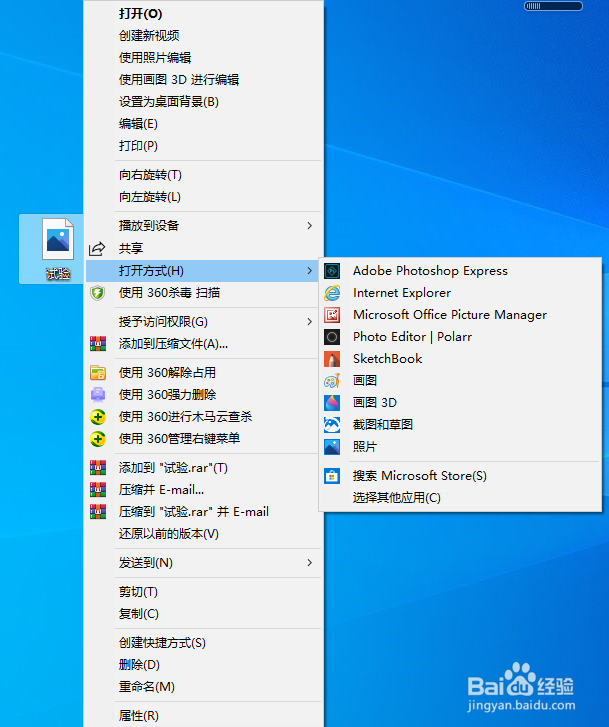
Task: Expand the 发送到(N) submenu arrow
Action: point(309,563)
